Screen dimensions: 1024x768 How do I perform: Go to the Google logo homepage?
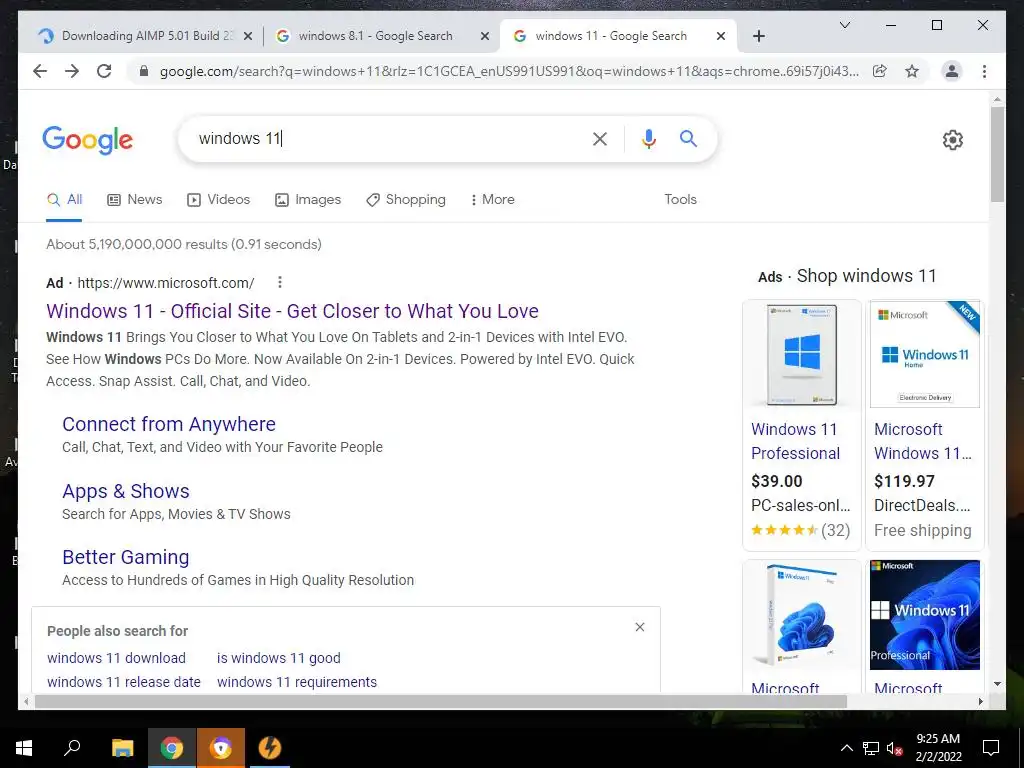(88, 140)
